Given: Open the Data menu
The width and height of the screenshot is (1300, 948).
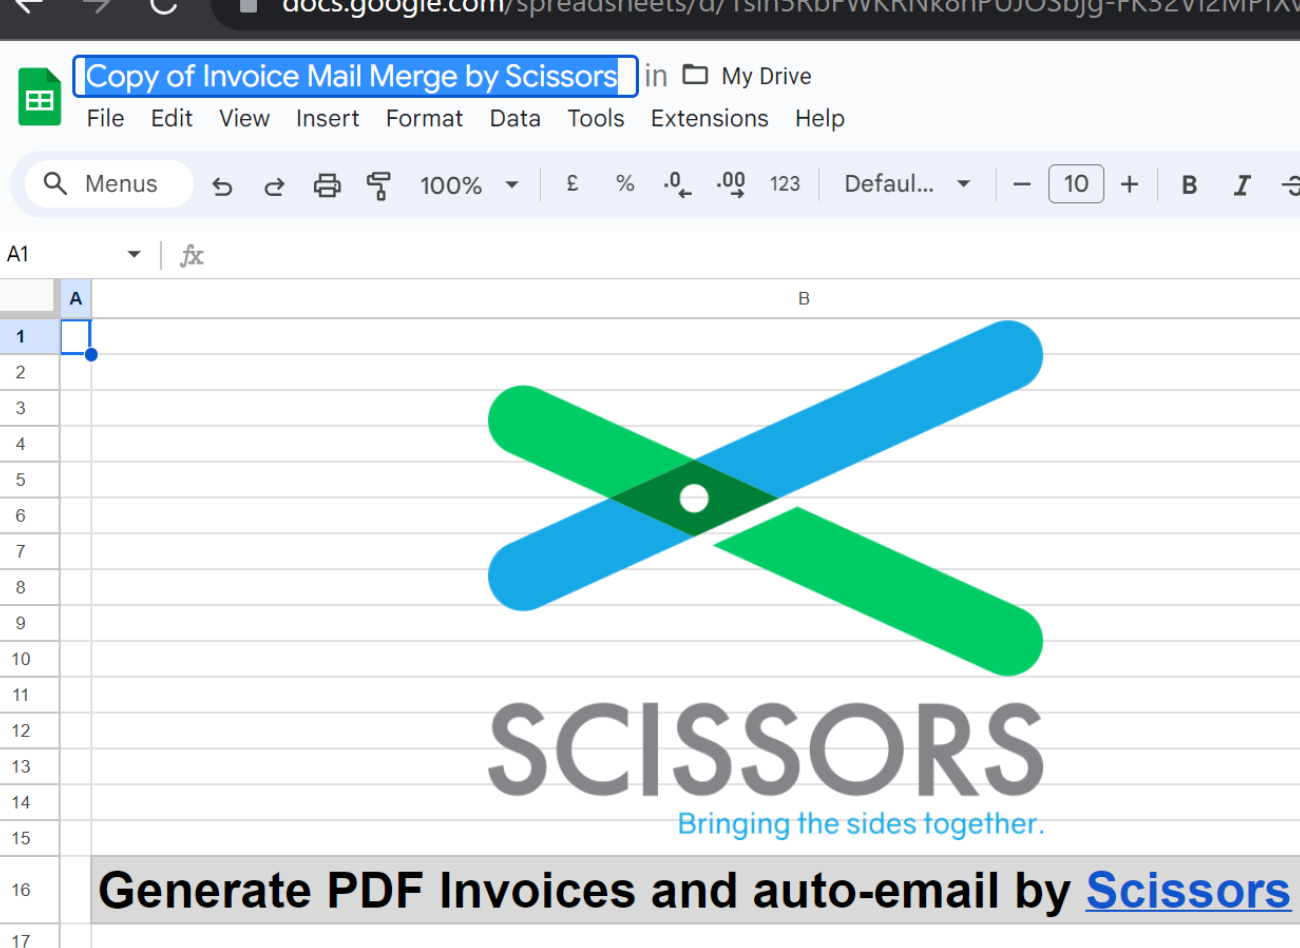Looking at the screenshot, I should tap(515, 119).
